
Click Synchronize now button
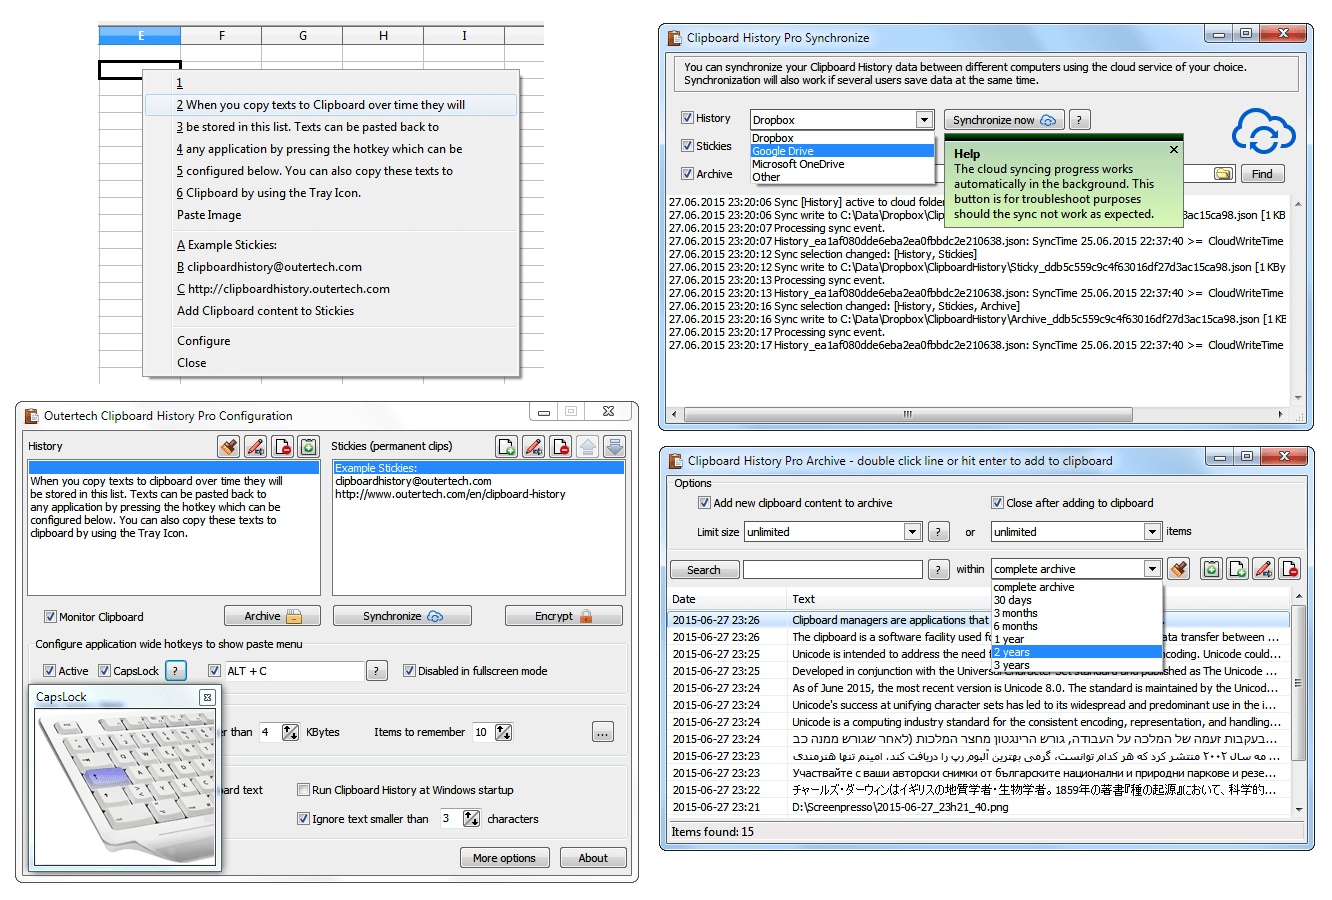(1004, 120)
